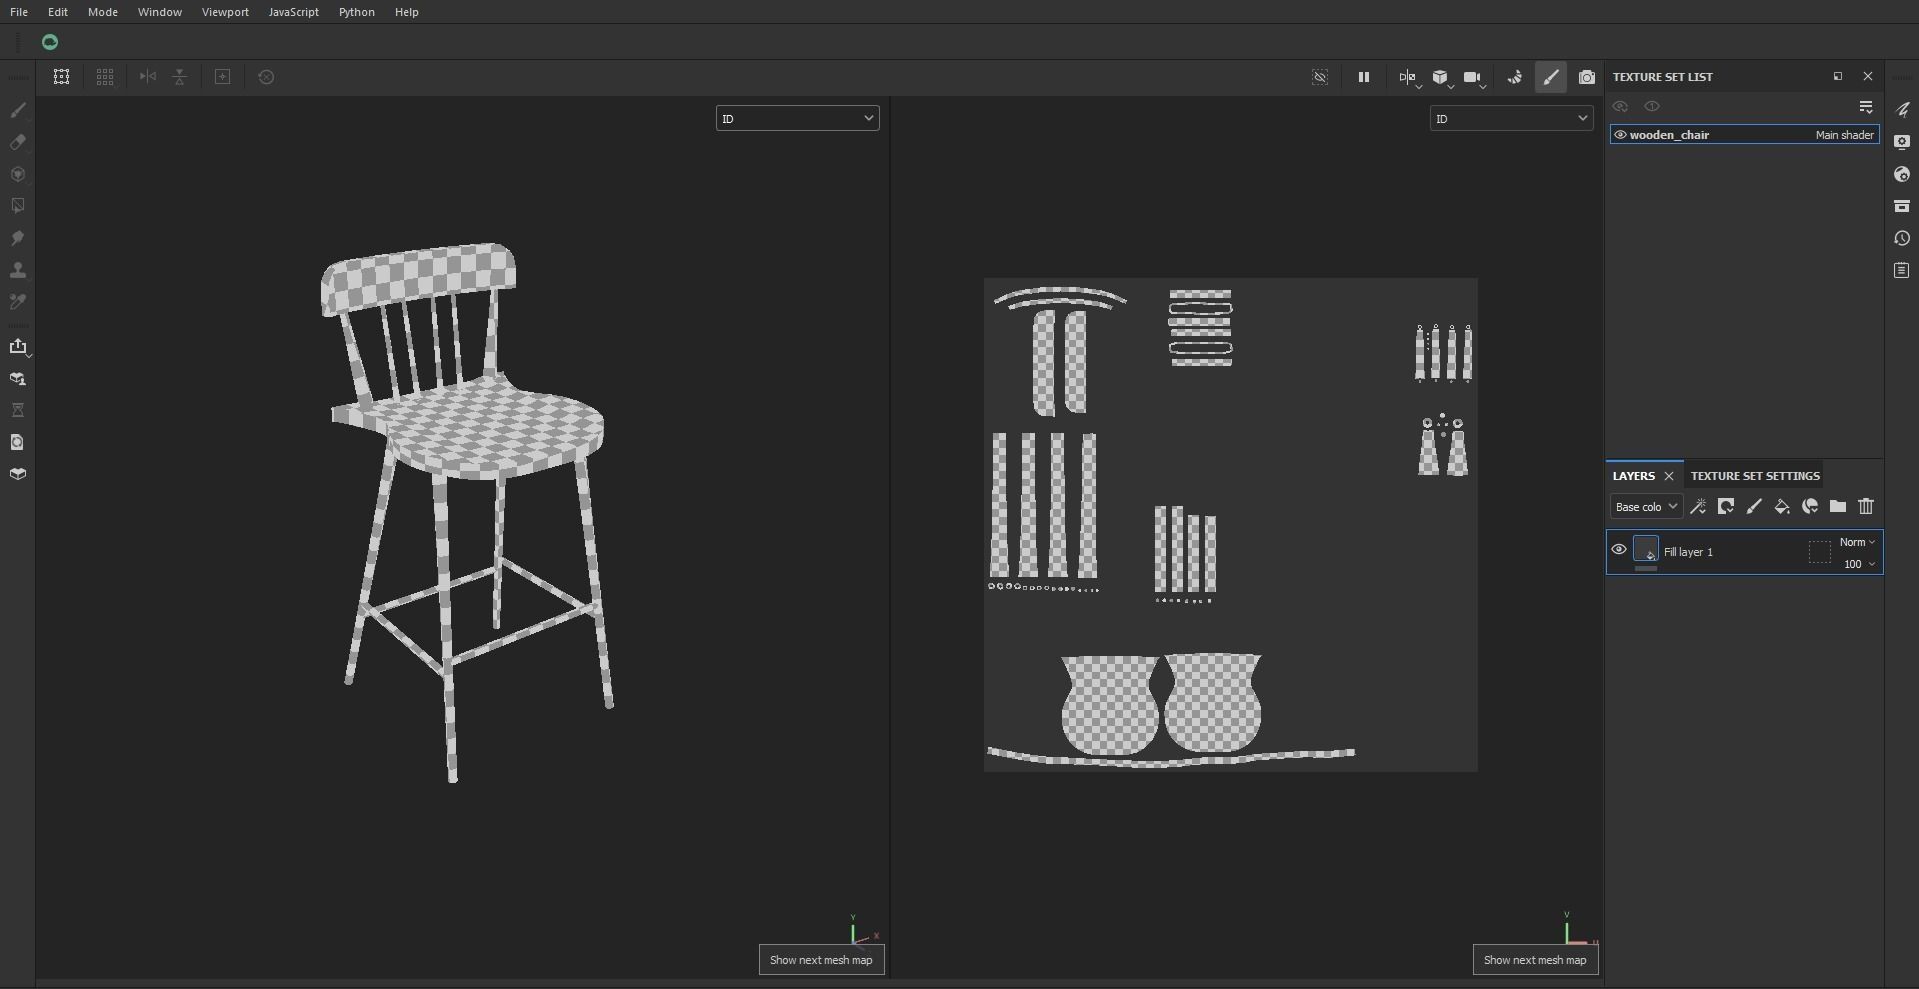Select the Polygon fill tool
1919x989 pixels.
pyautogui.click(x=18, y=206)
